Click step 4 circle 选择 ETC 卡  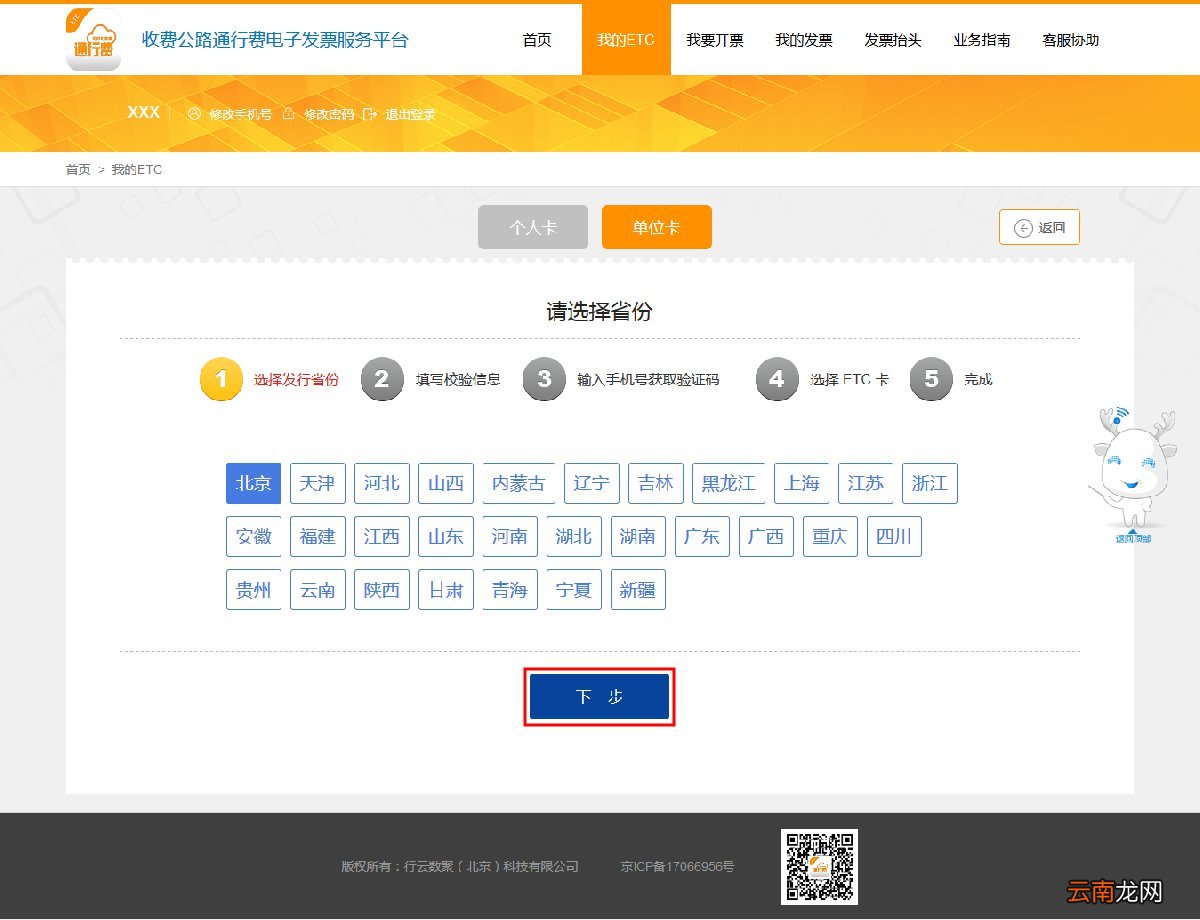click(777, 380)
